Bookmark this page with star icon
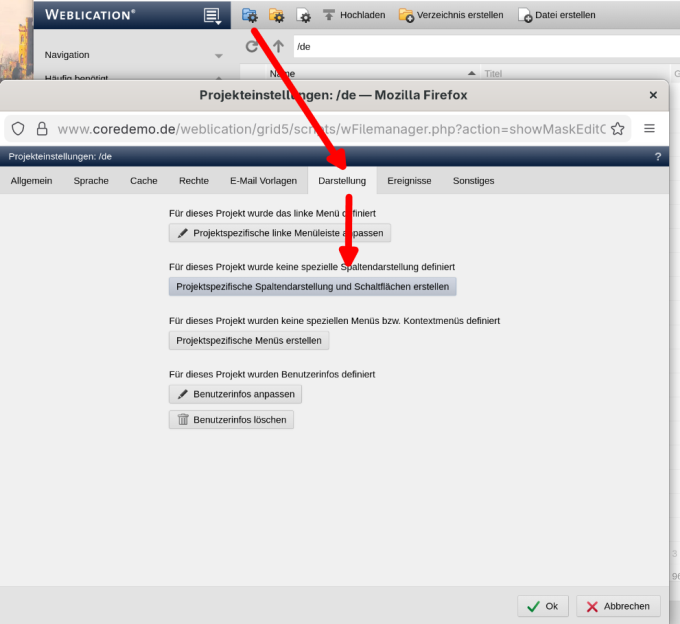The width and height of the screenshot is (680, 624). (618, 129)
